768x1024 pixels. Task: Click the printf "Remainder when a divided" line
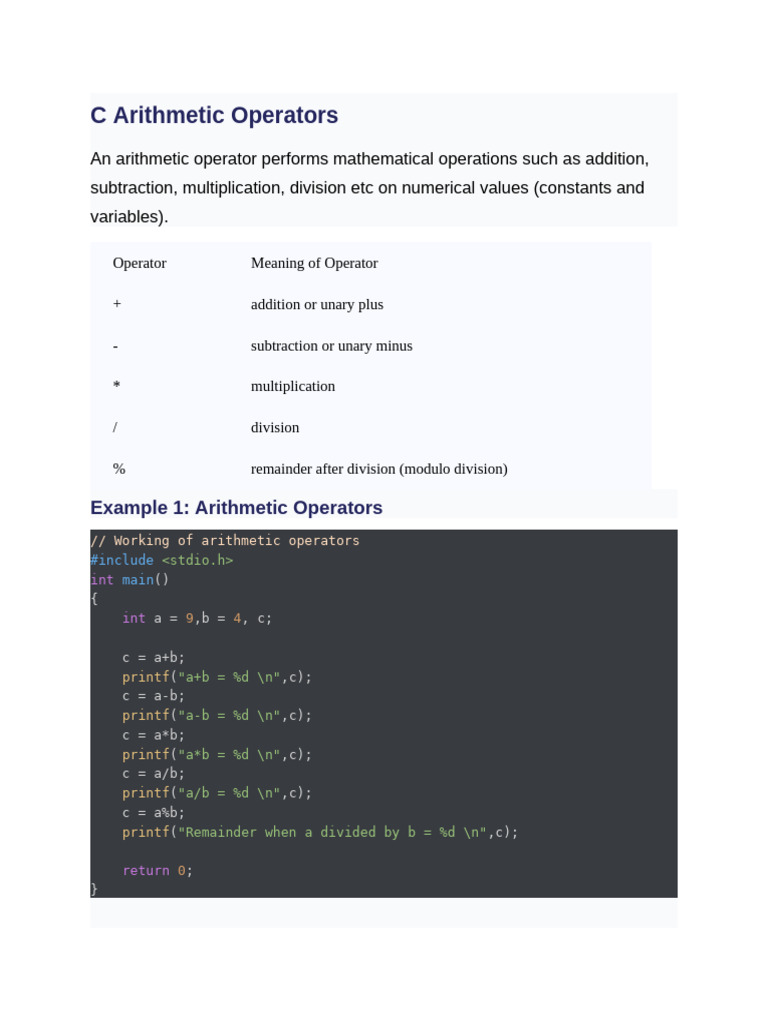tap(320, 832)
